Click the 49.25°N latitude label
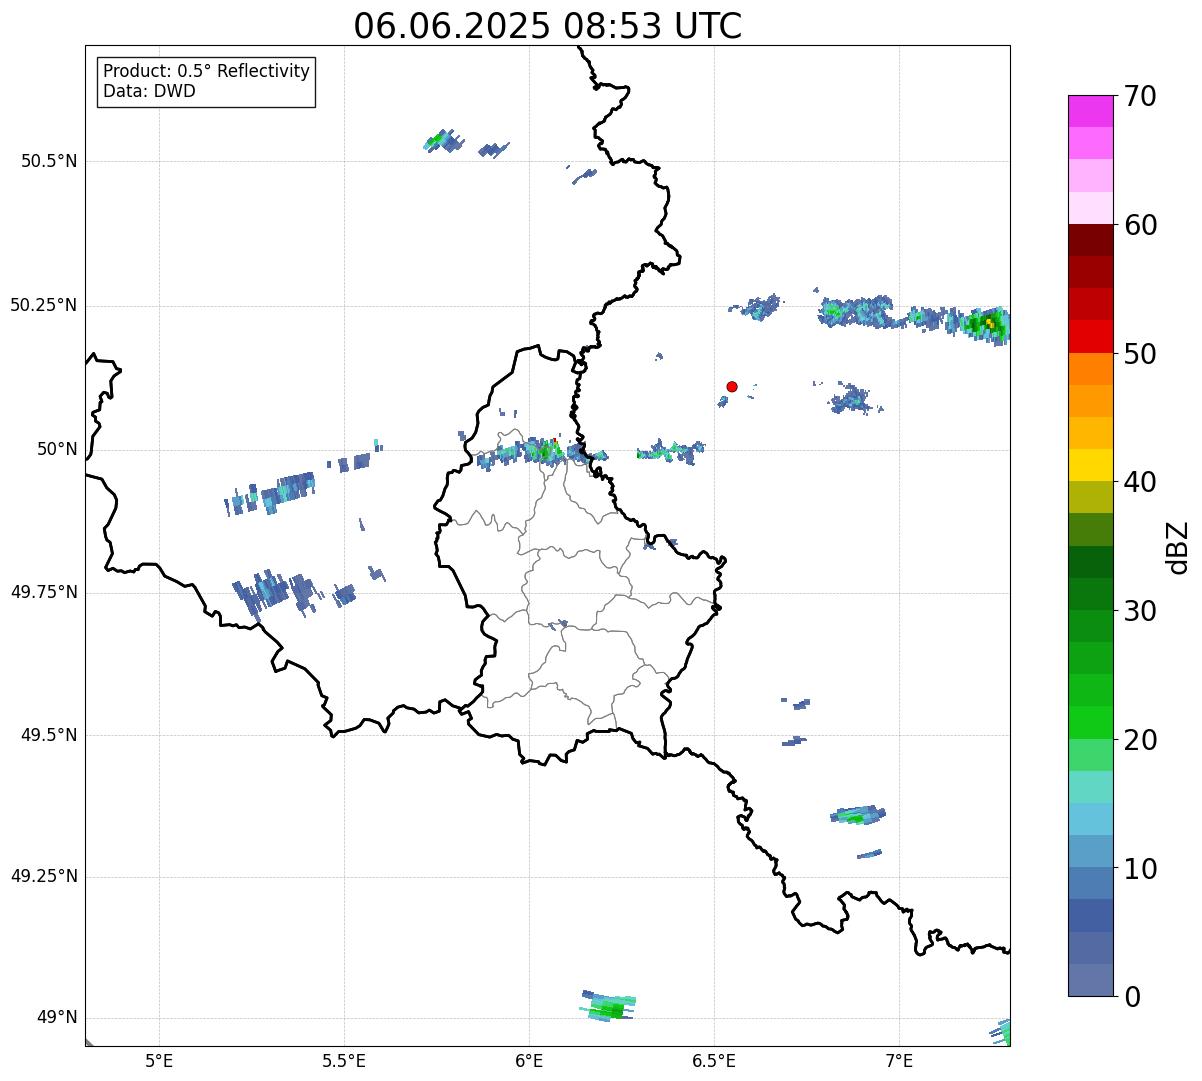This screenshot has width=1202, height=1081. tap(43, 877)
